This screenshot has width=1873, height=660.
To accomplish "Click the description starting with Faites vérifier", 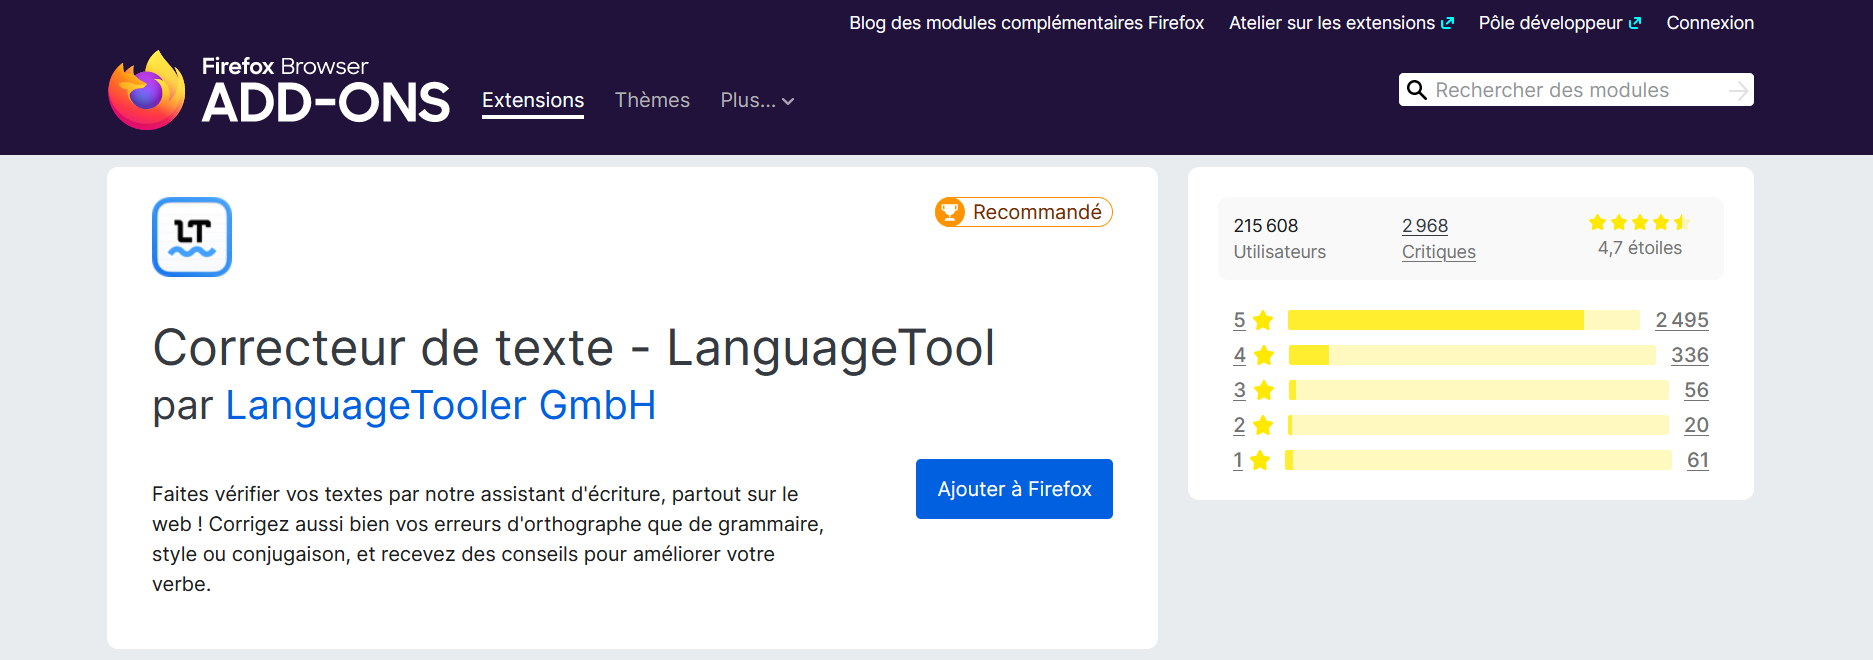I will (488, 539).
